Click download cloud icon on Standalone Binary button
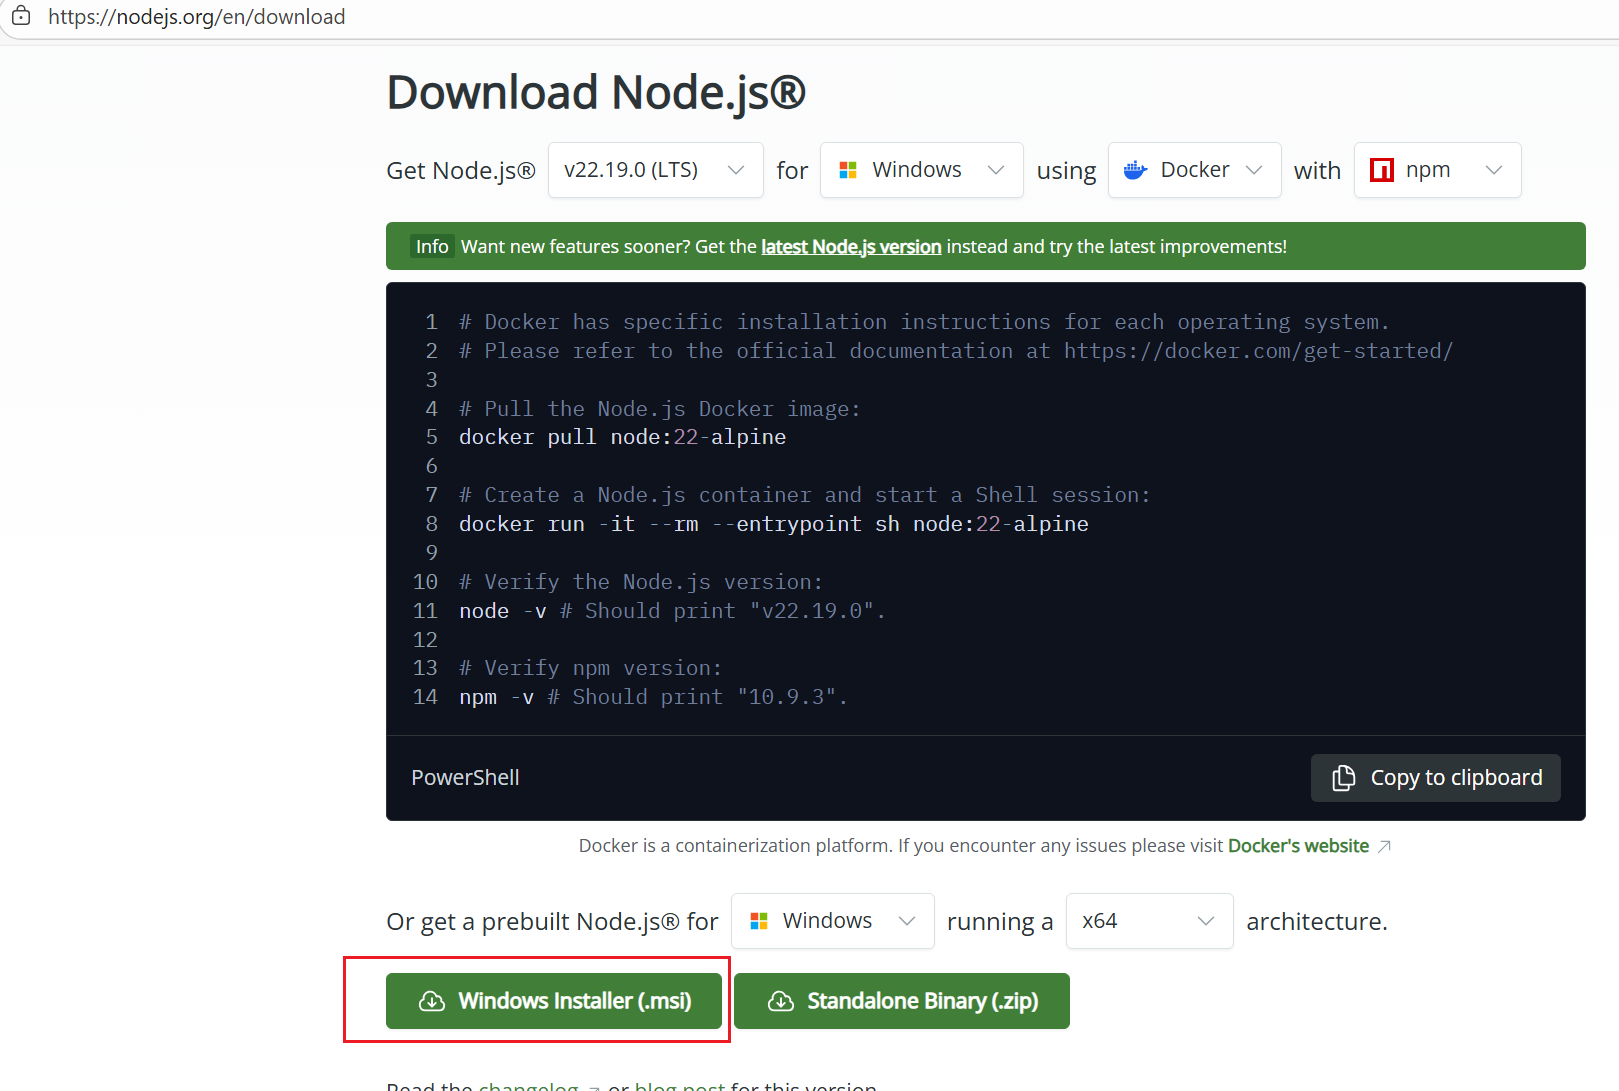Screen dimensions: 1619x1091 pos(781,1001)
